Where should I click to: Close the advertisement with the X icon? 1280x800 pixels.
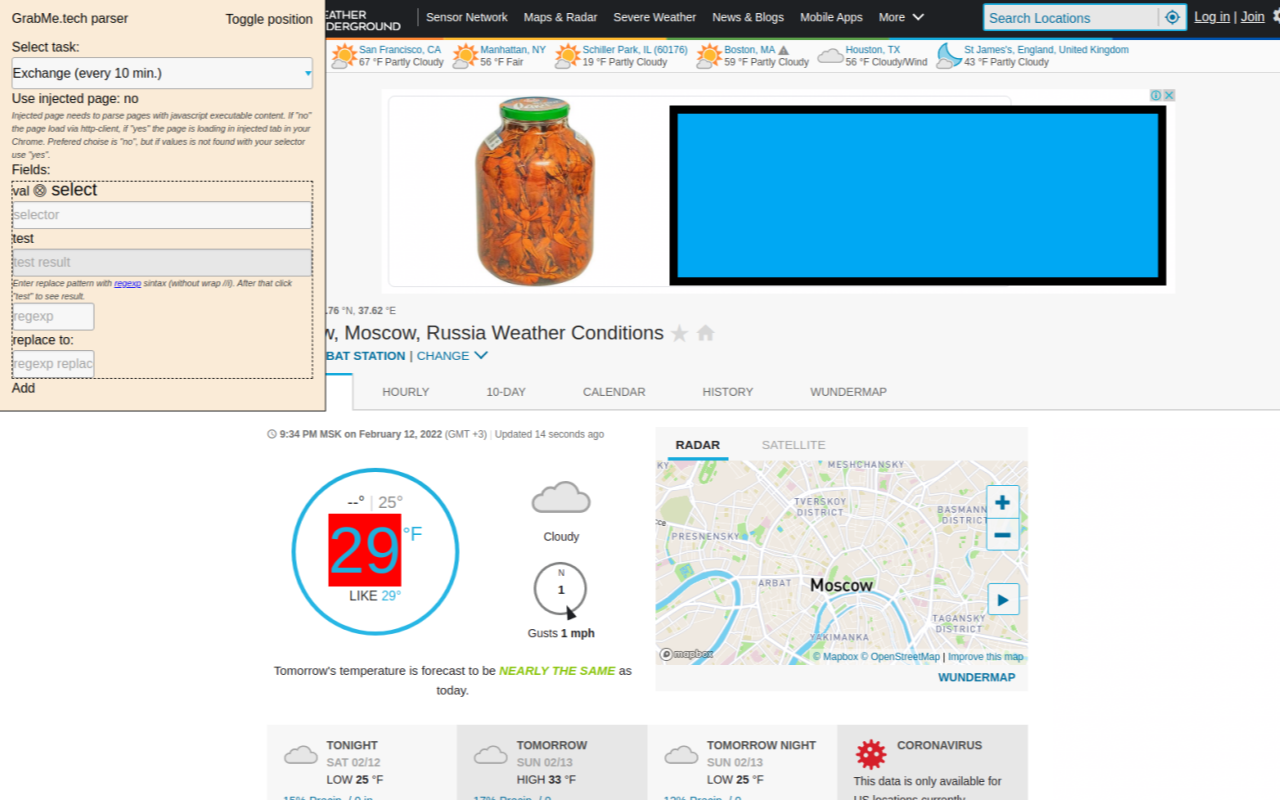(1169, 95)
